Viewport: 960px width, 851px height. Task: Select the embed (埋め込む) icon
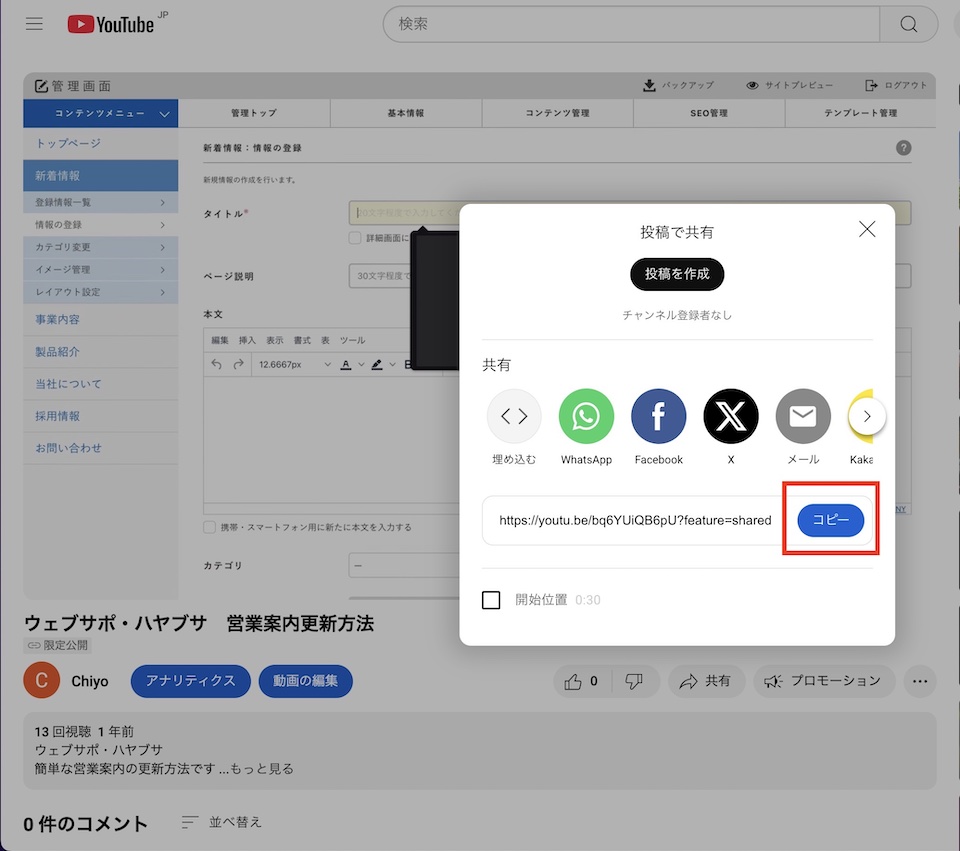point(514,416)
